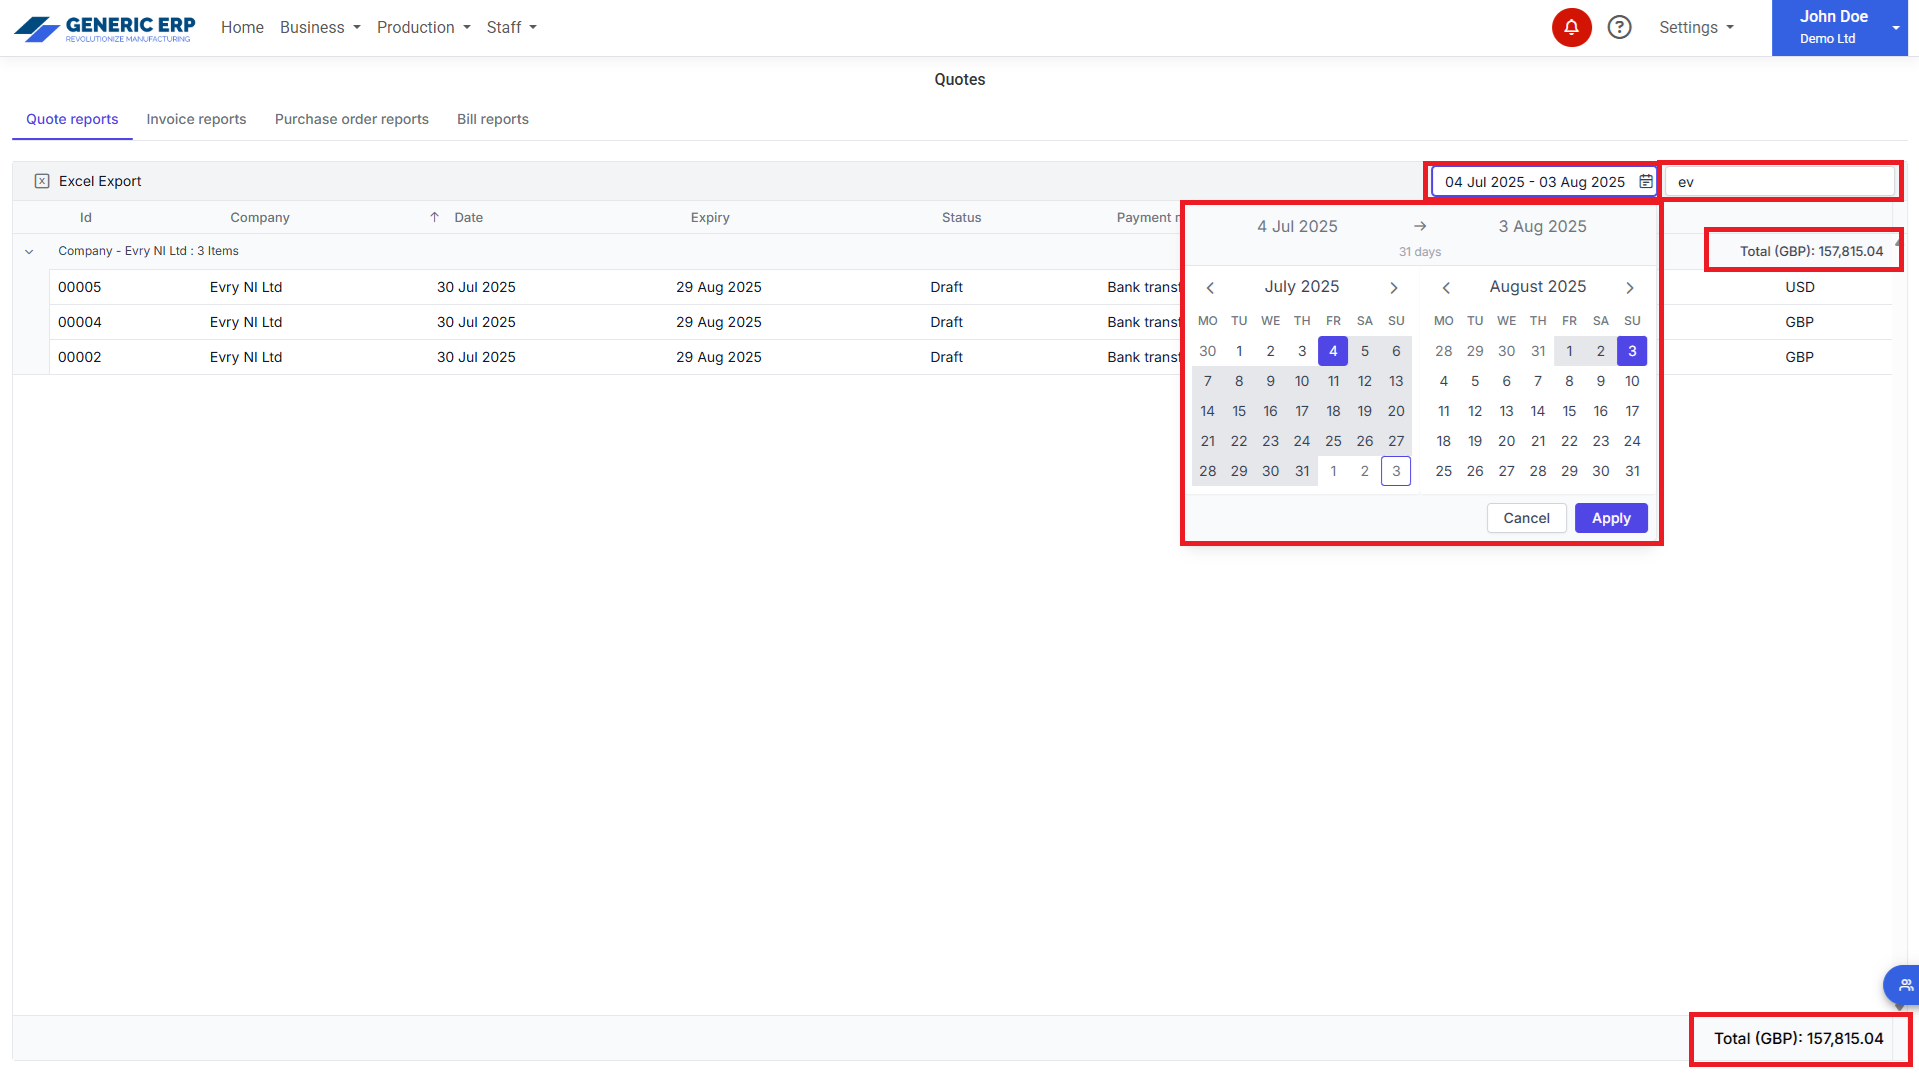Go to next month after August 2025
This screenshot has width=1919, height=1076.
click(1629, 288)
